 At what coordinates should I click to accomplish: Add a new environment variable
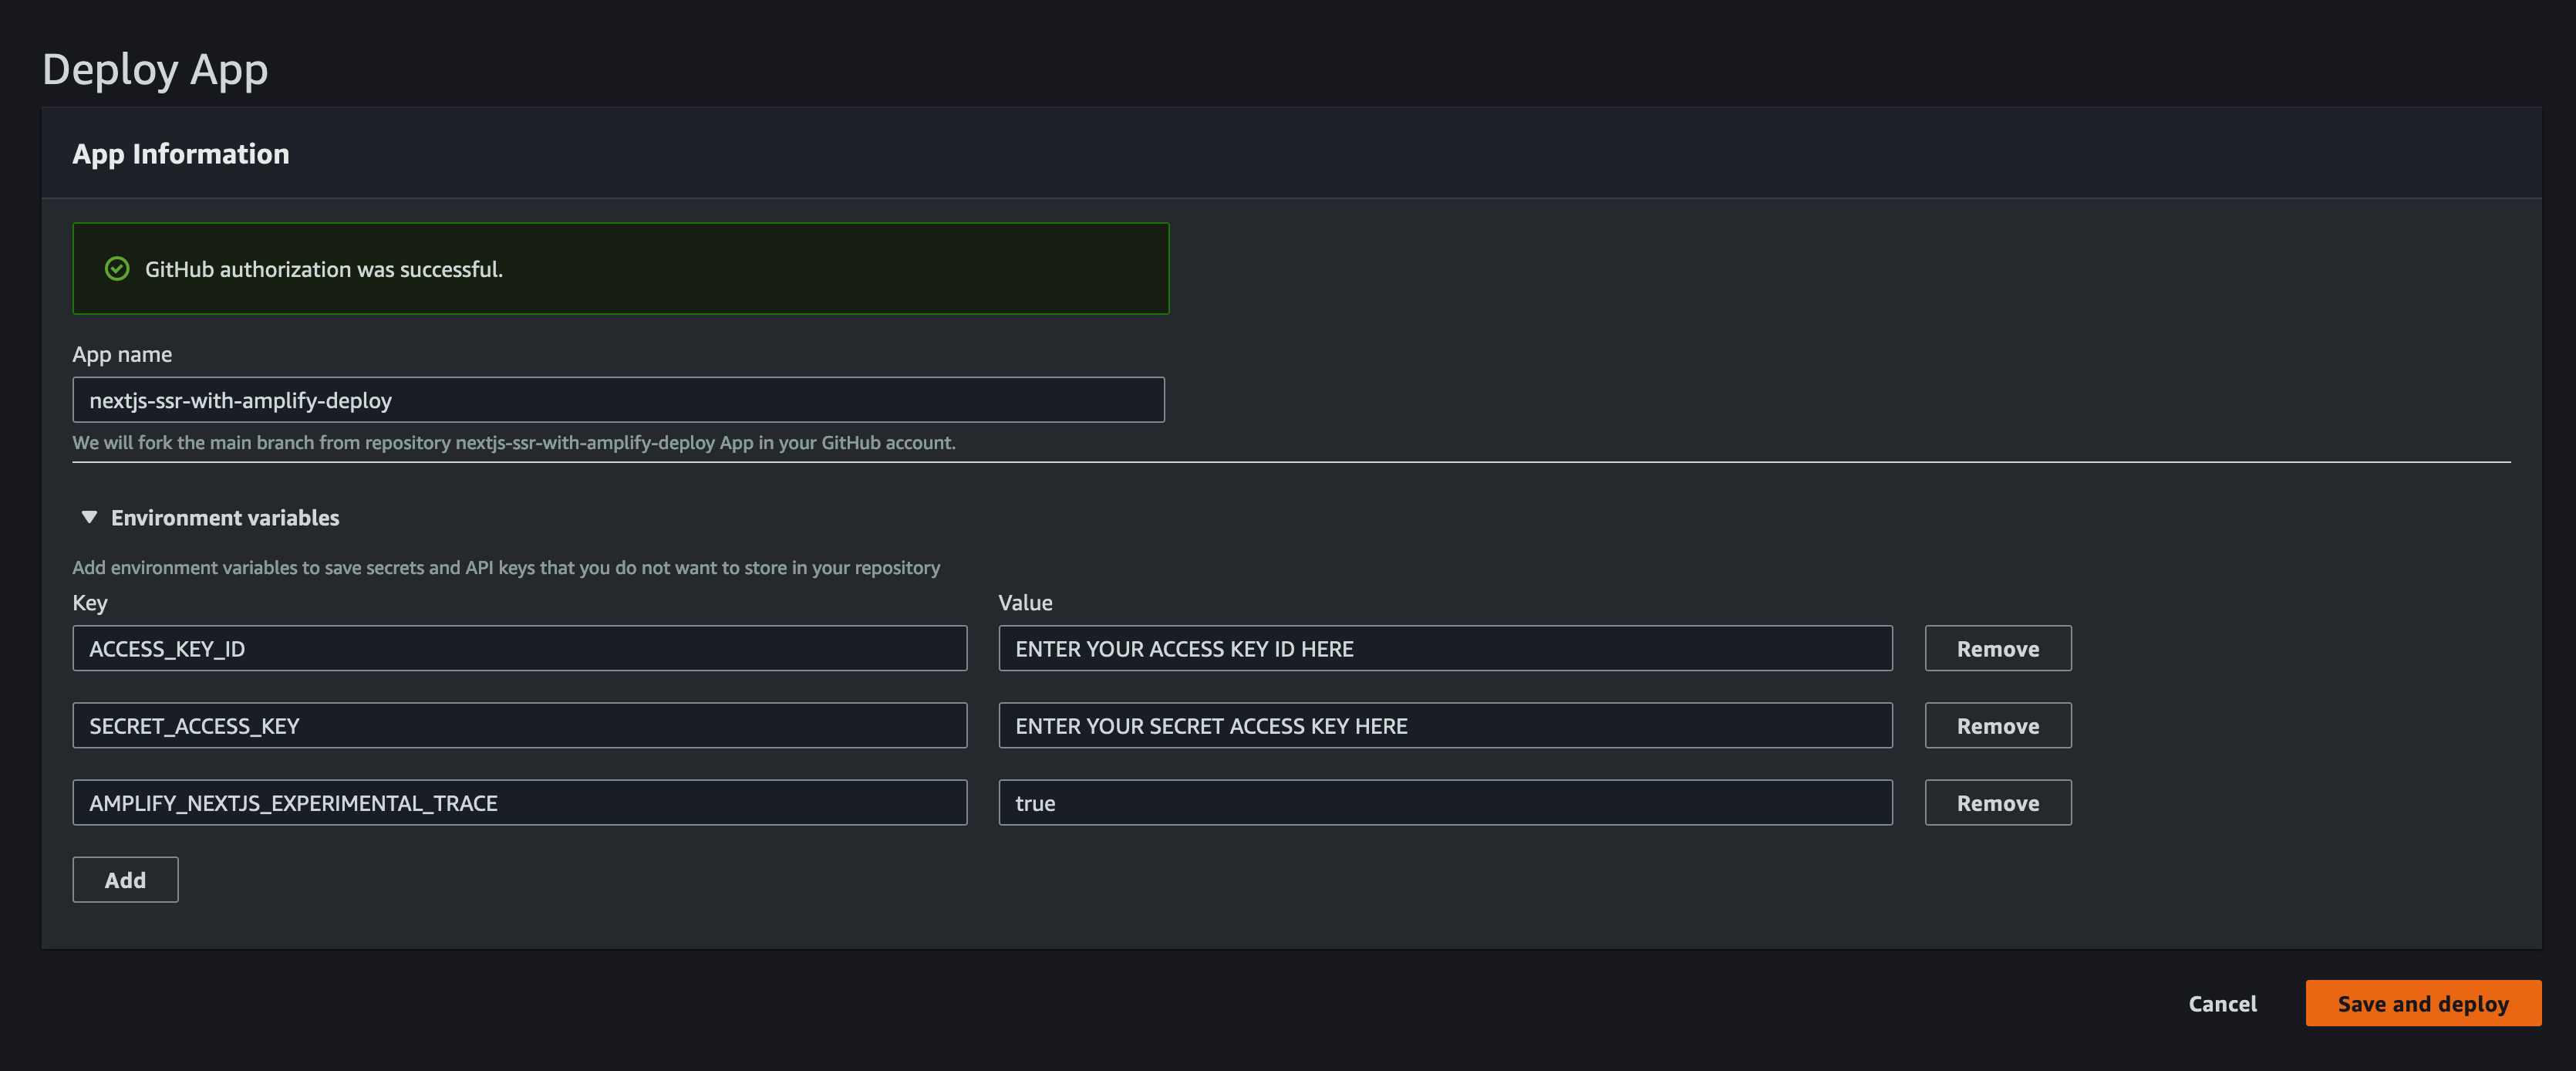[125, 880]
